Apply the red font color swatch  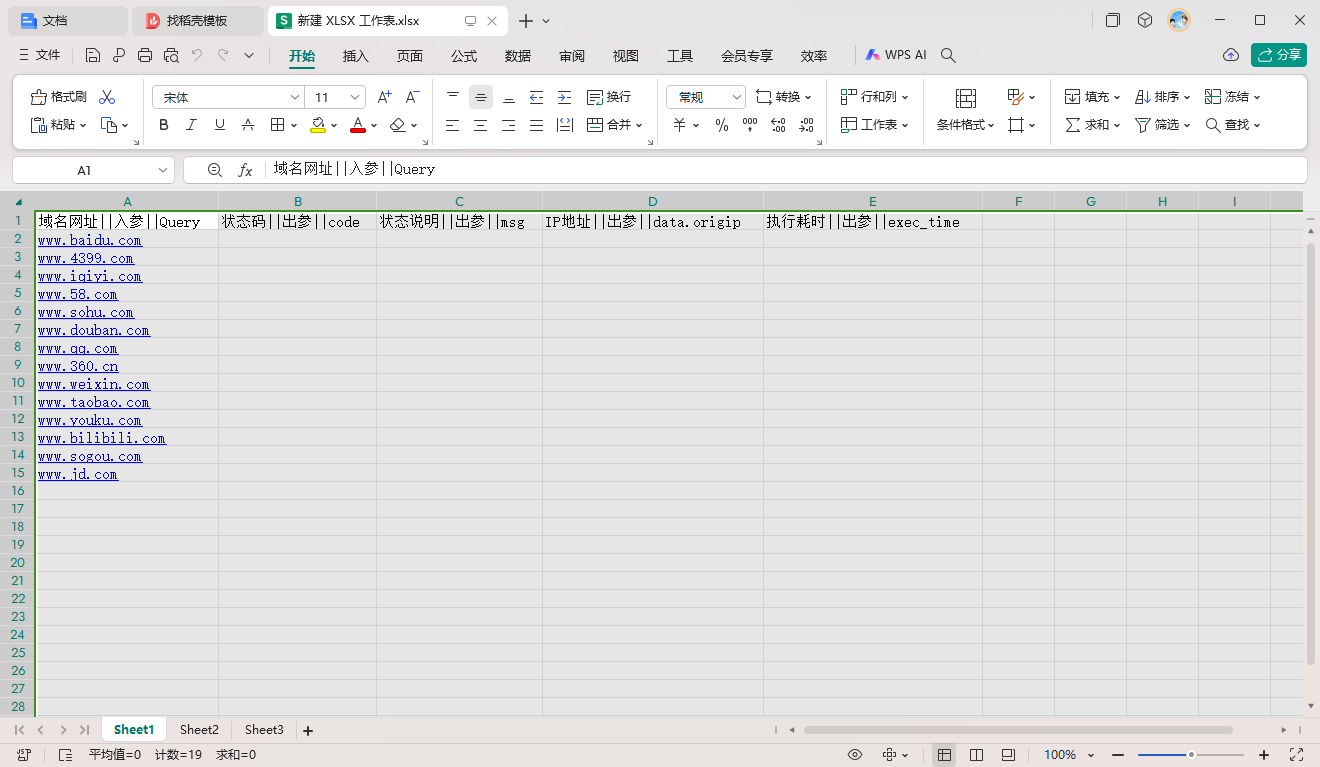coord(358,125)
